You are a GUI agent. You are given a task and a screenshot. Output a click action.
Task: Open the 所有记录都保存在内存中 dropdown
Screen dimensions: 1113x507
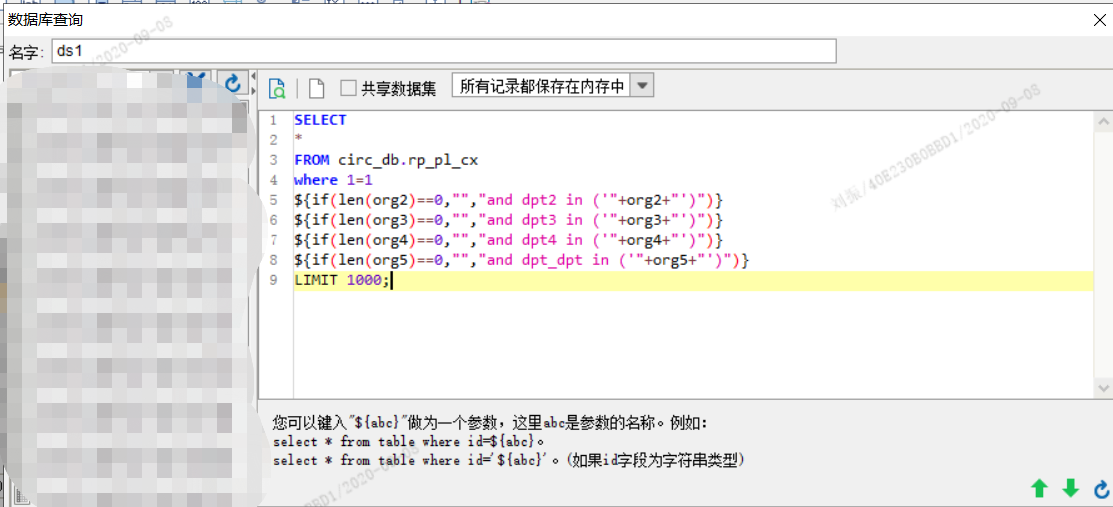[541, 86]
